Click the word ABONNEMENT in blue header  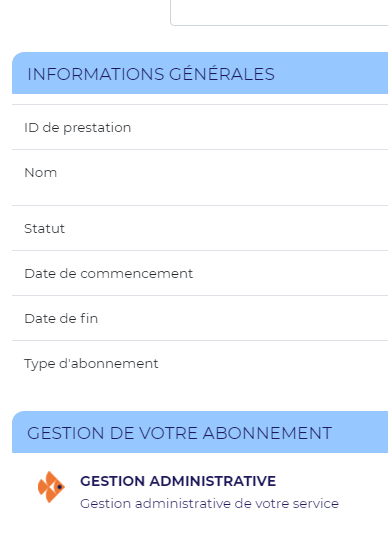267,433
